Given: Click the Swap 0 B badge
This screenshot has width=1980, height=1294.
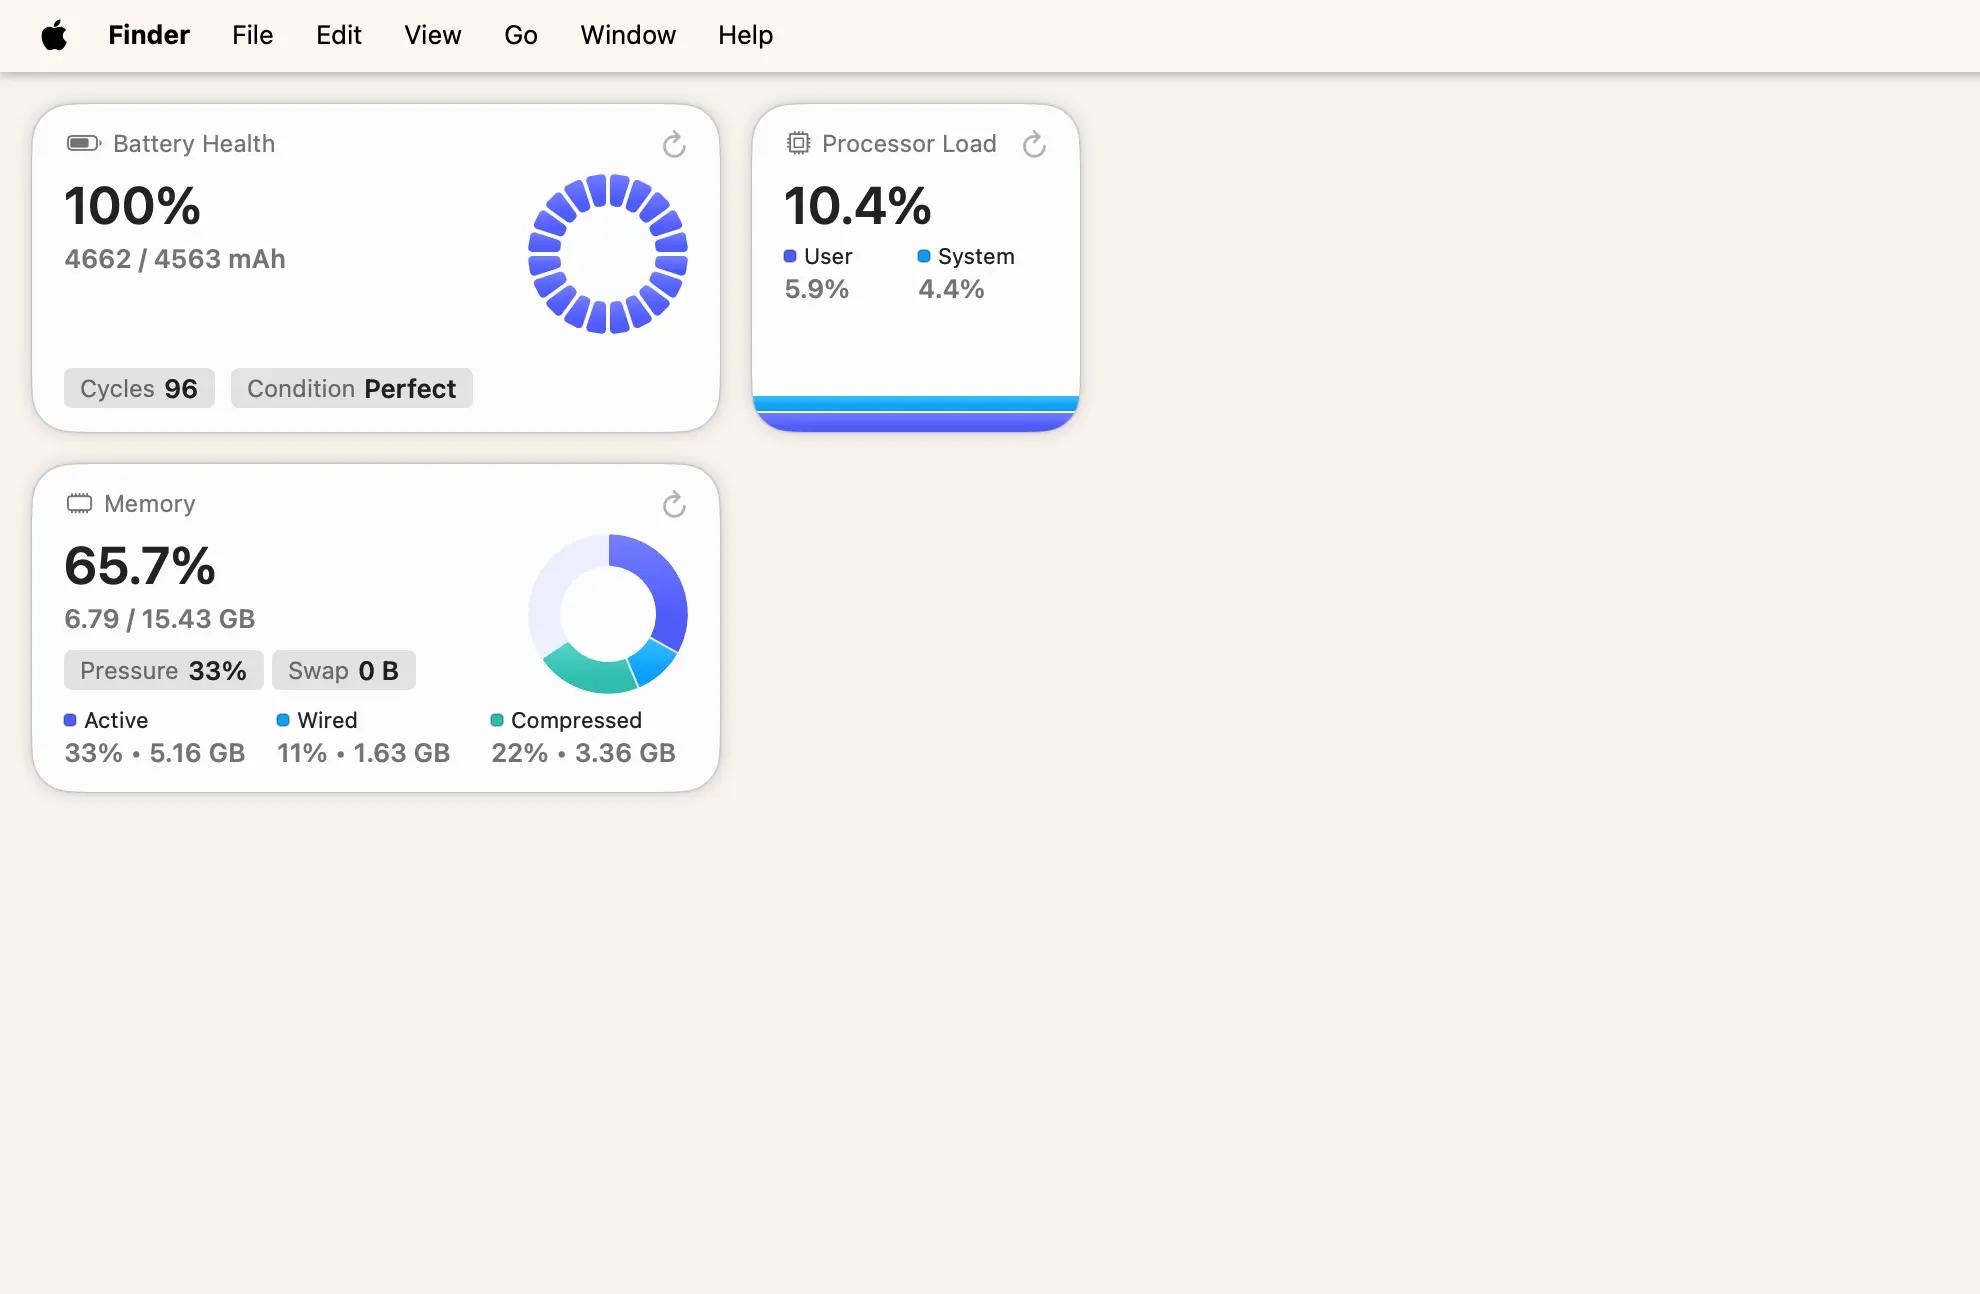Looking at the screenshot, I should (344, 670).
